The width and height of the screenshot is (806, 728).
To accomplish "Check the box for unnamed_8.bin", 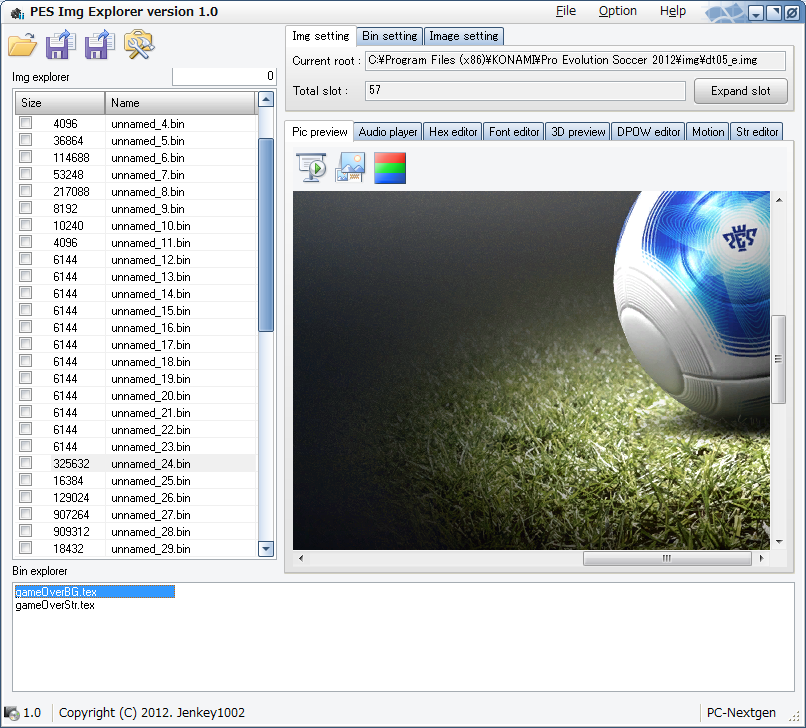I will [26, 192].
